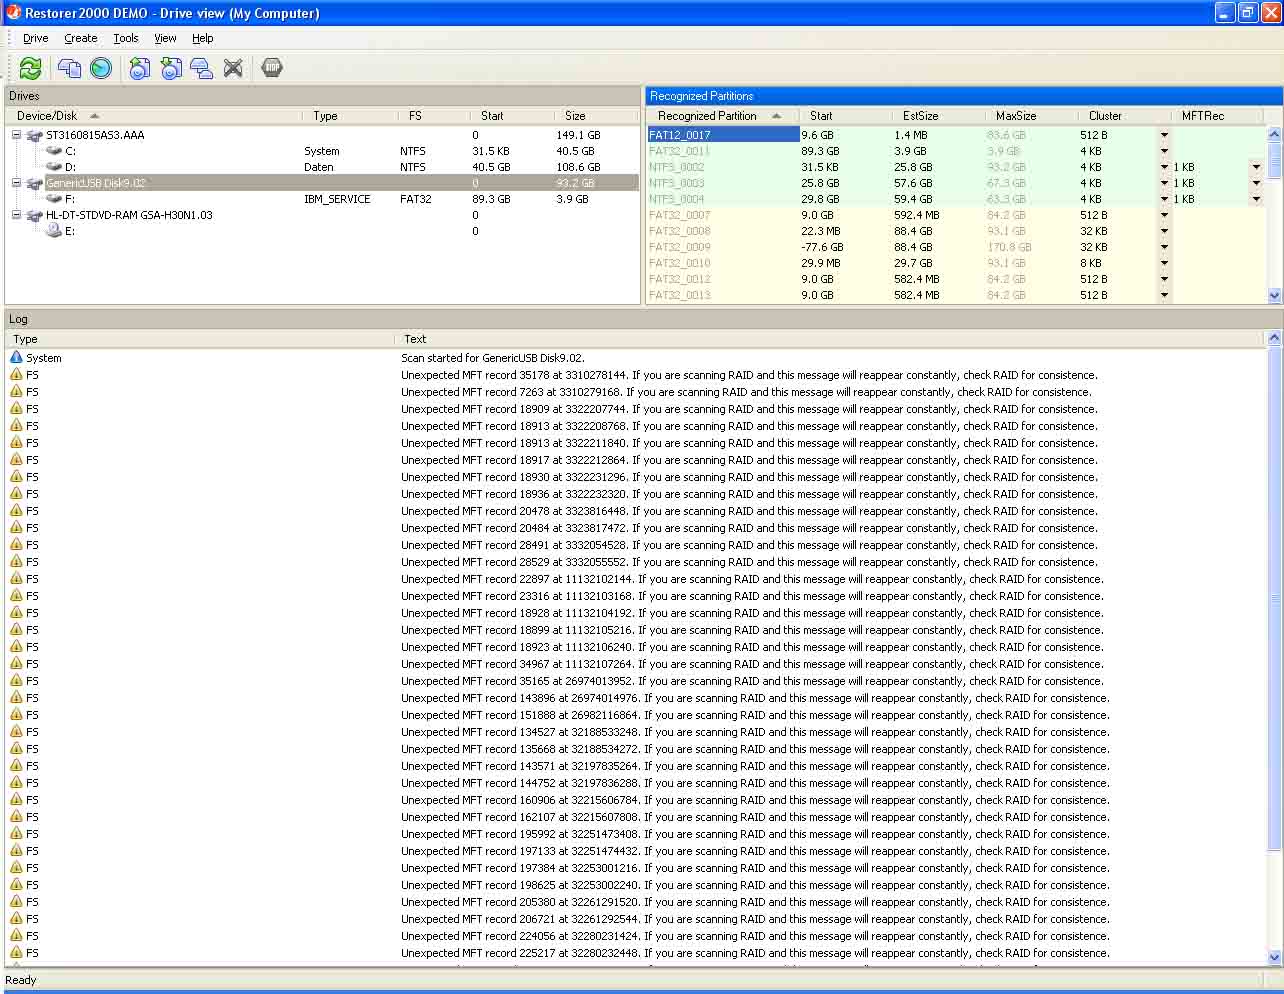Click the D: volume drive icon
The image size is (1284, 994).
click(54, 167)
